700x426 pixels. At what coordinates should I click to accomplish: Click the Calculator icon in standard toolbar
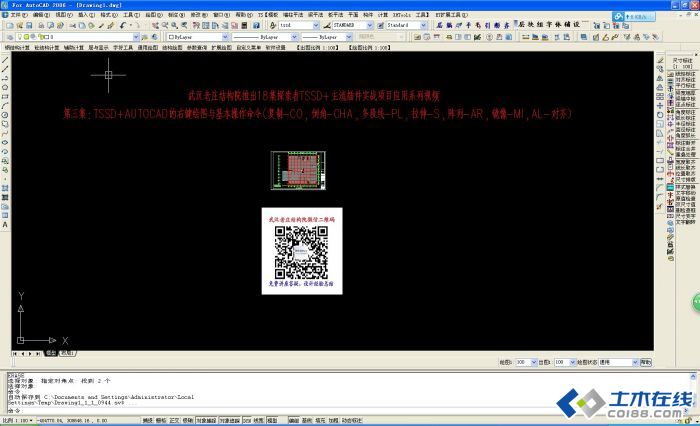pyautogui.click(x=244, y=25)
